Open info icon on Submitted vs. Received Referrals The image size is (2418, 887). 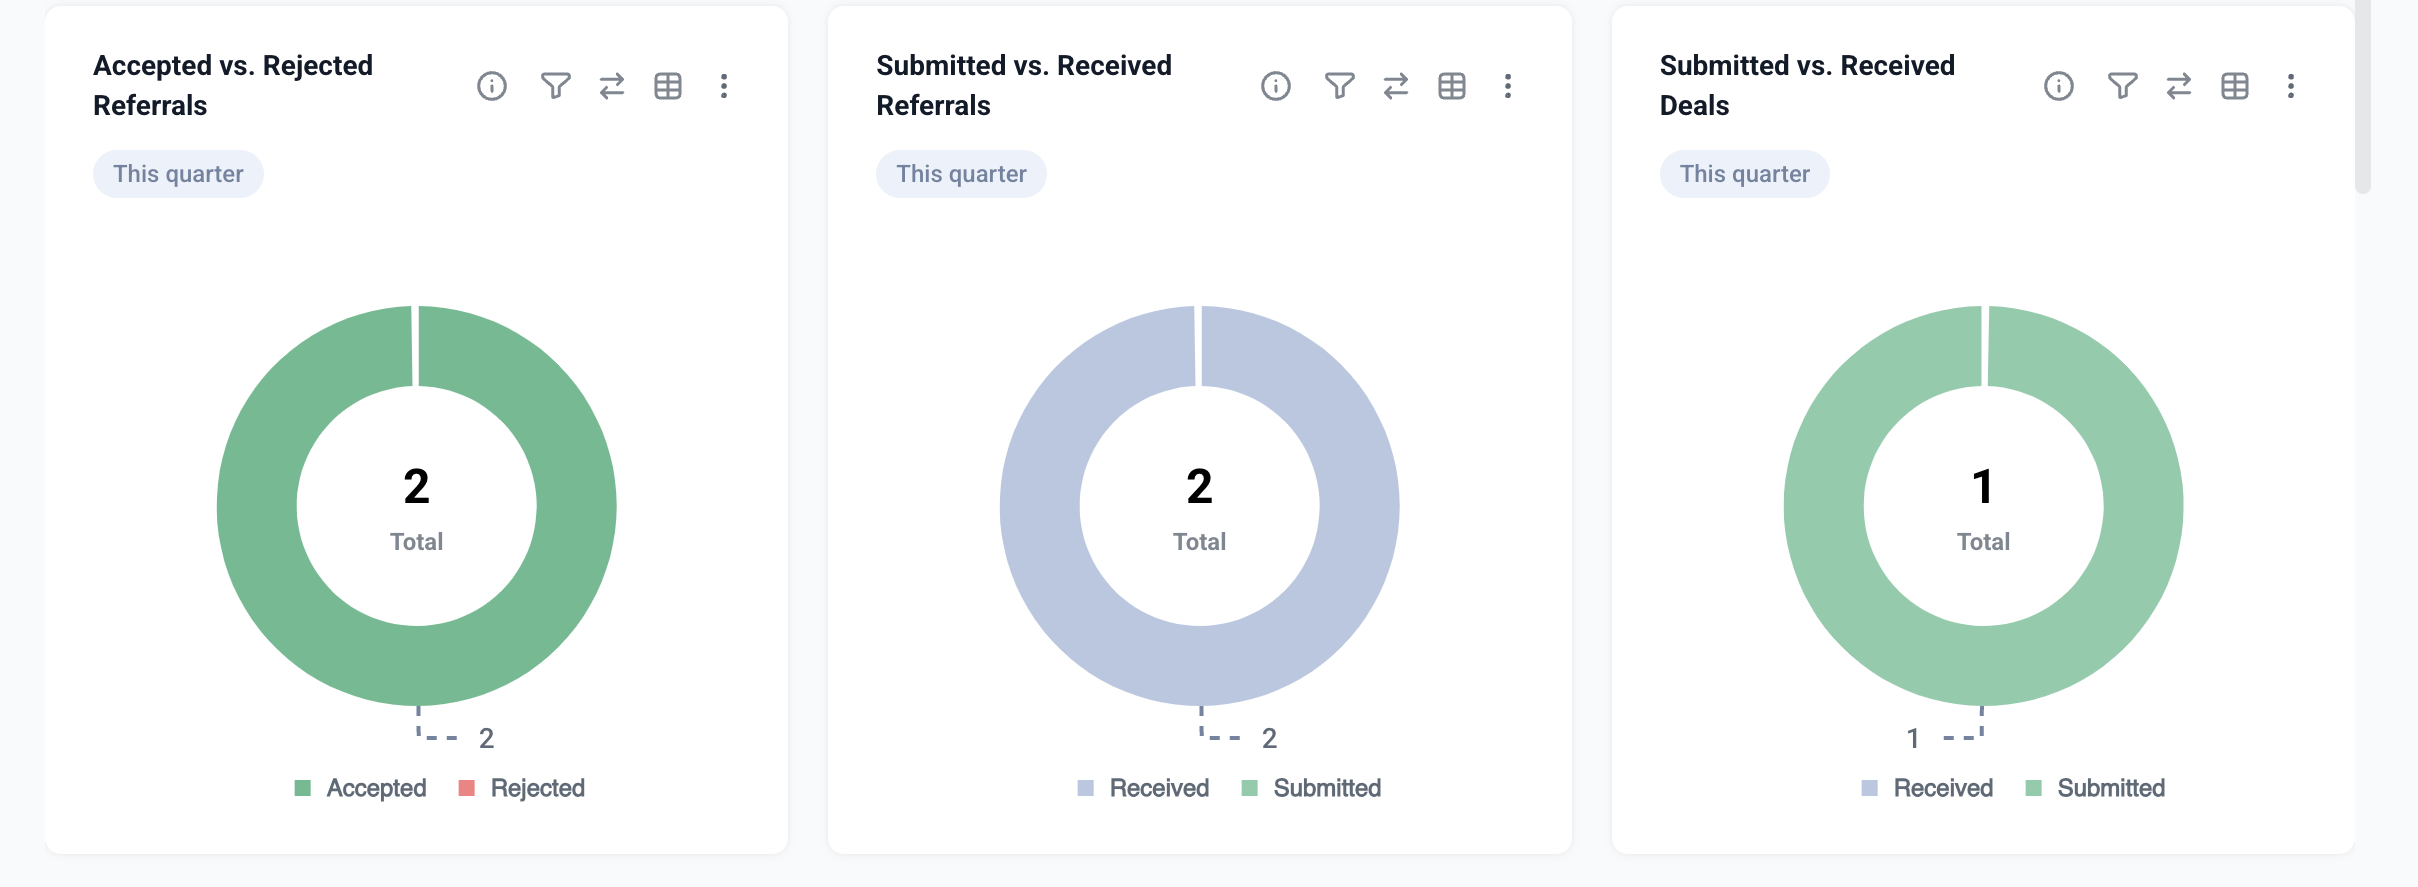tap(1276, 86)
